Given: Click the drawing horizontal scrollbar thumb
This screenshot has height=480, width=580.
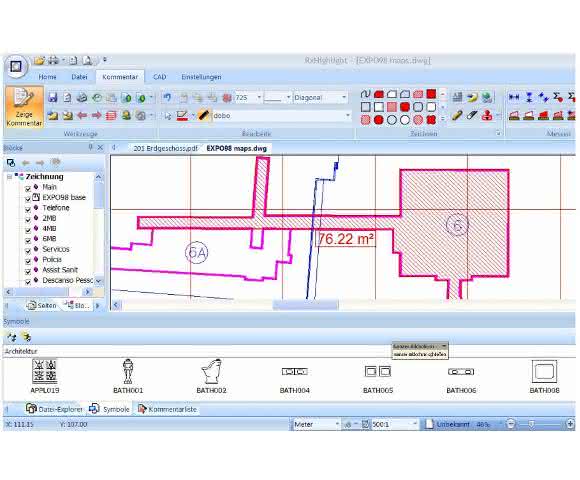Looking at the screenshot, I should [x=306, y=305].
